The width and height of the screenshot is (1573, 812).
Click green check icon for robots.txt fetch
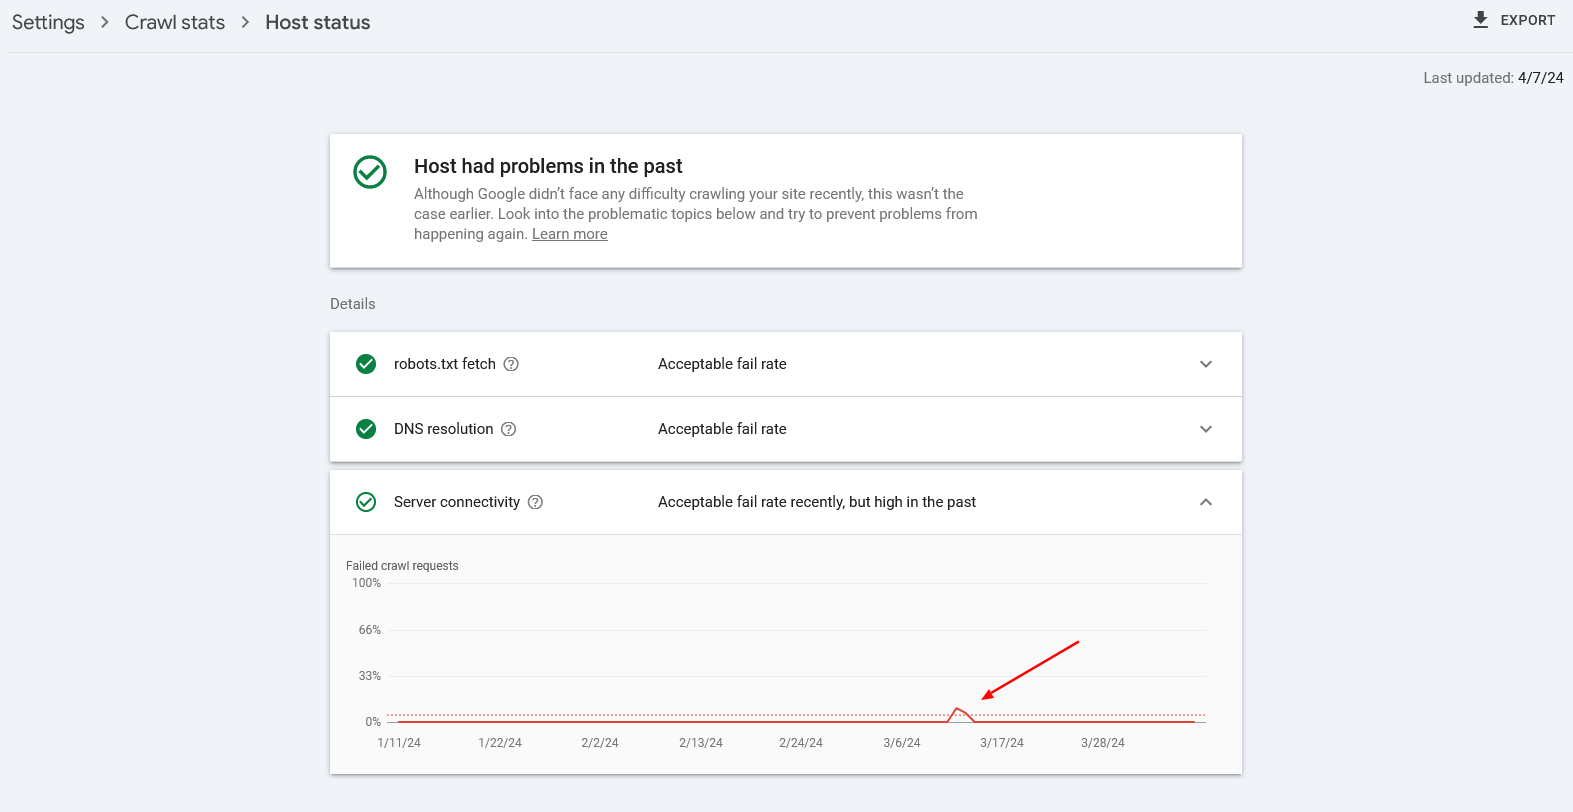coord(366,364)
